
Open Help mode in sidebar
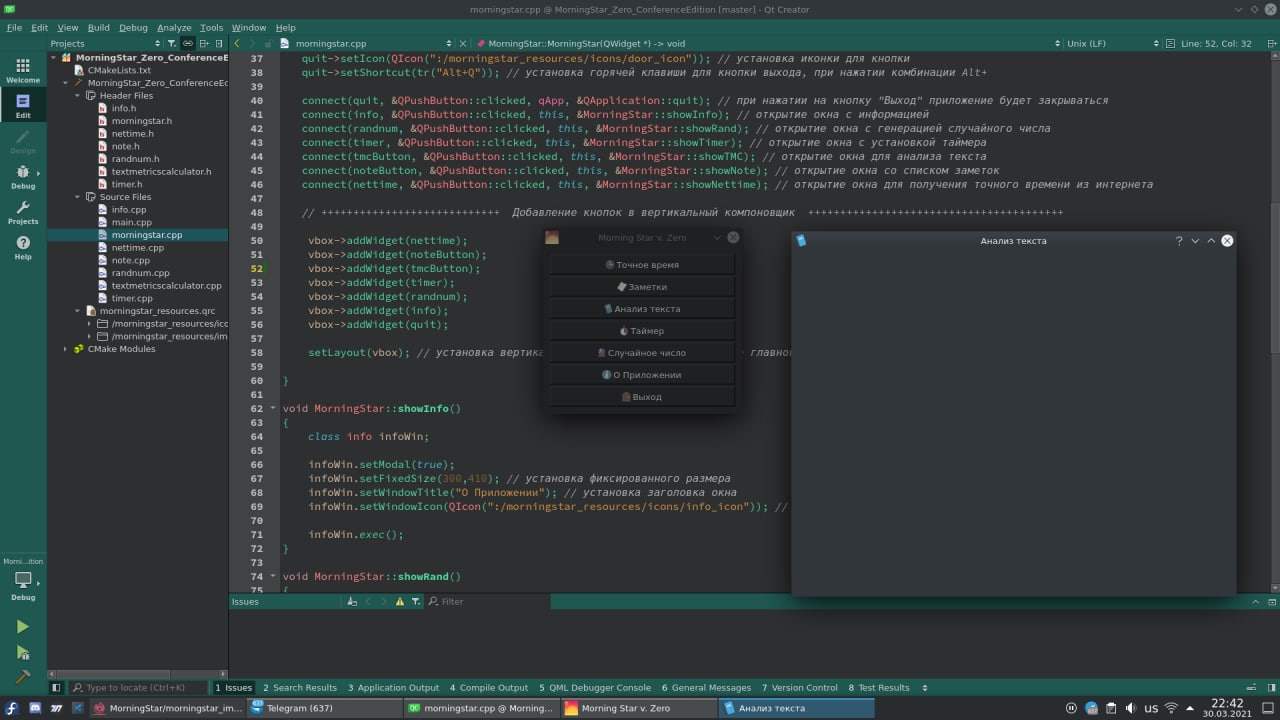click(x=23, y=247)
